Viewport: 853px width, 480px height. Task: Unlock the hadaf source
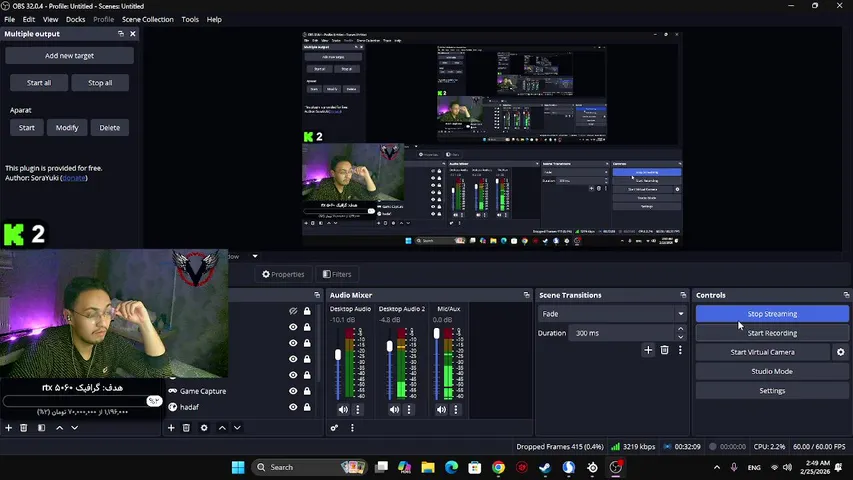[307, 407]
